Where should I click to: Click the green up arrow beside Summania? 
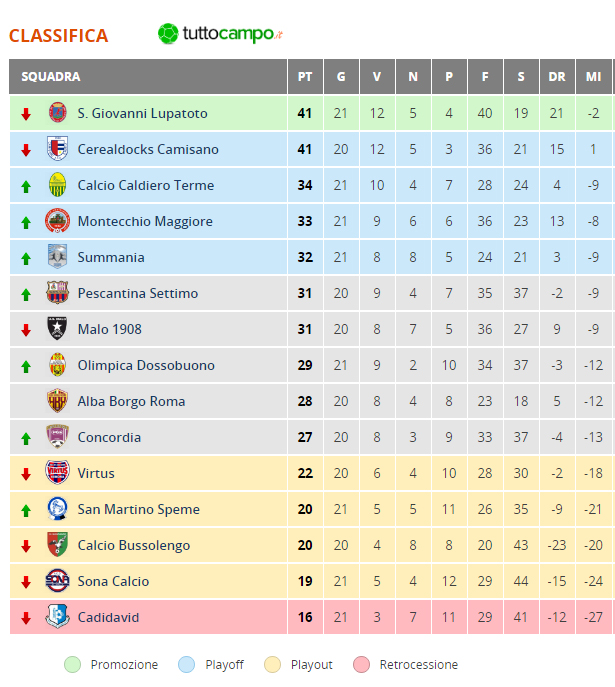(x=26, y=259)
